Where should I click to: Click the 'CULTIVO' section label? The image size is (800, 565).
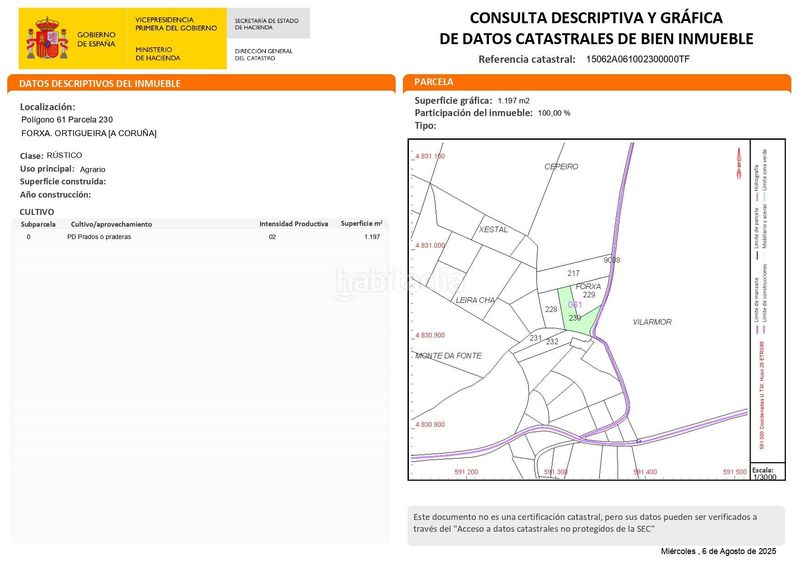point(37,212)
